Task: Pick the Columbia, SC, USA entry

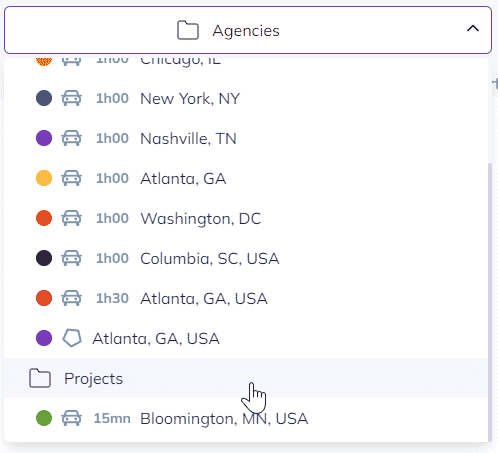Action: pos(246,258)
